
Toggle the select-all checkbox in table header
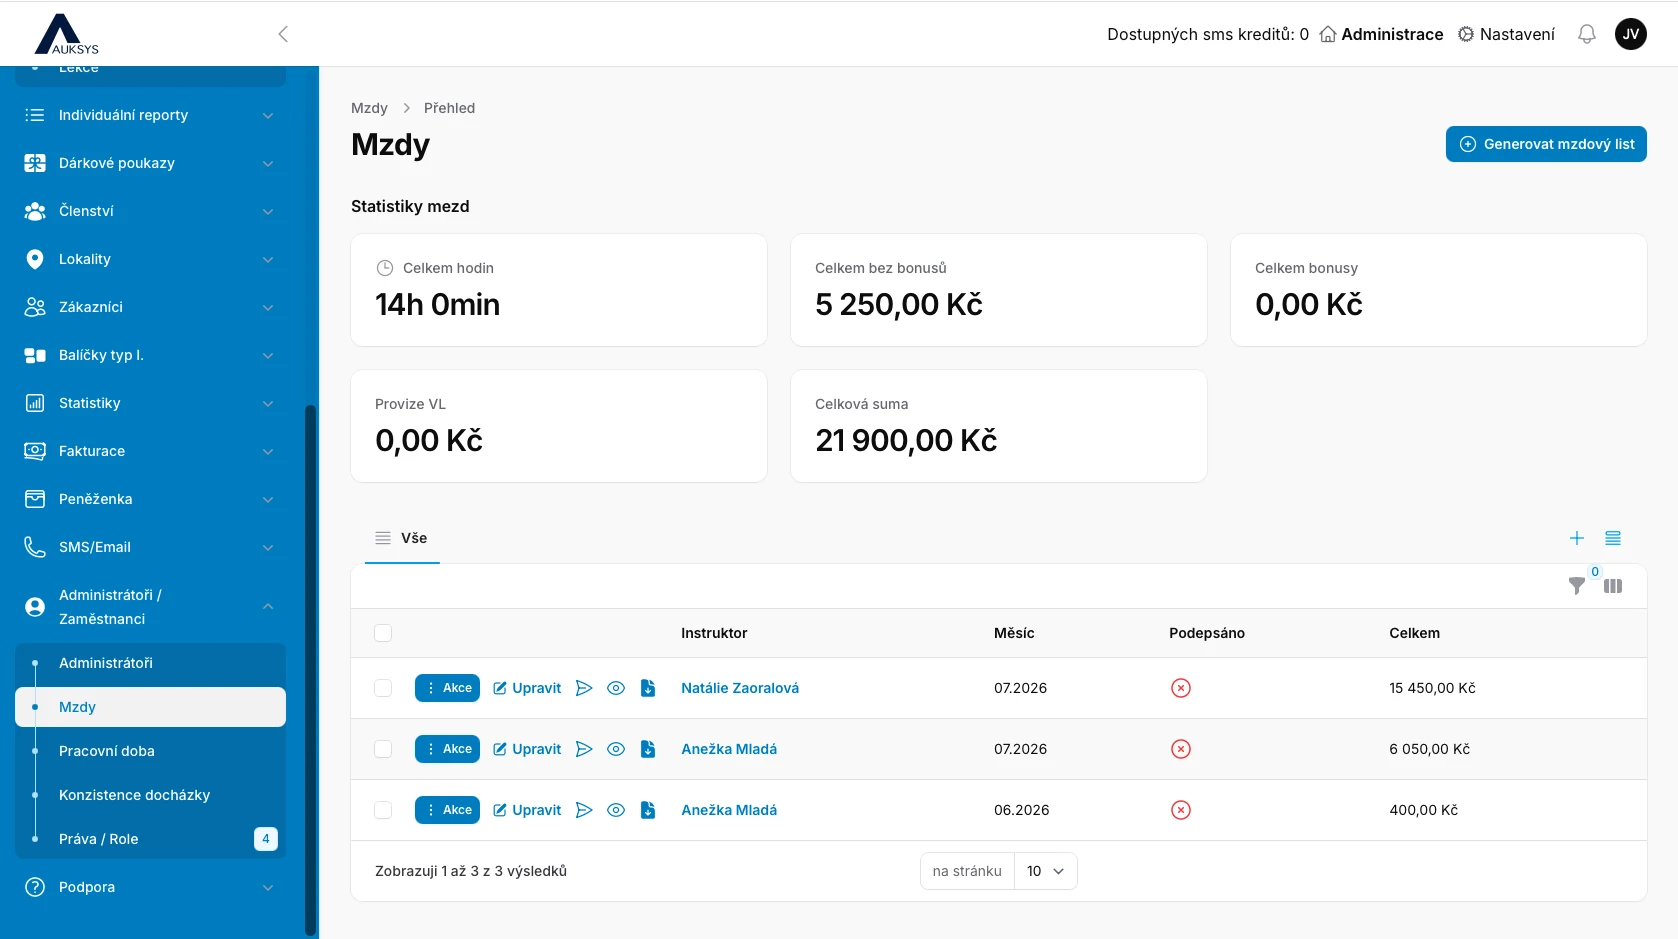click(383, 633)
